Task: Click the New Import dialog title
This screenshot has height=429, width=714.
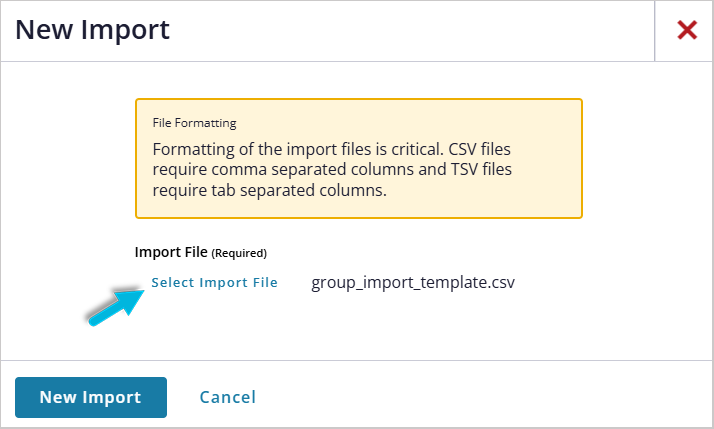Action: tap(92, 30)
